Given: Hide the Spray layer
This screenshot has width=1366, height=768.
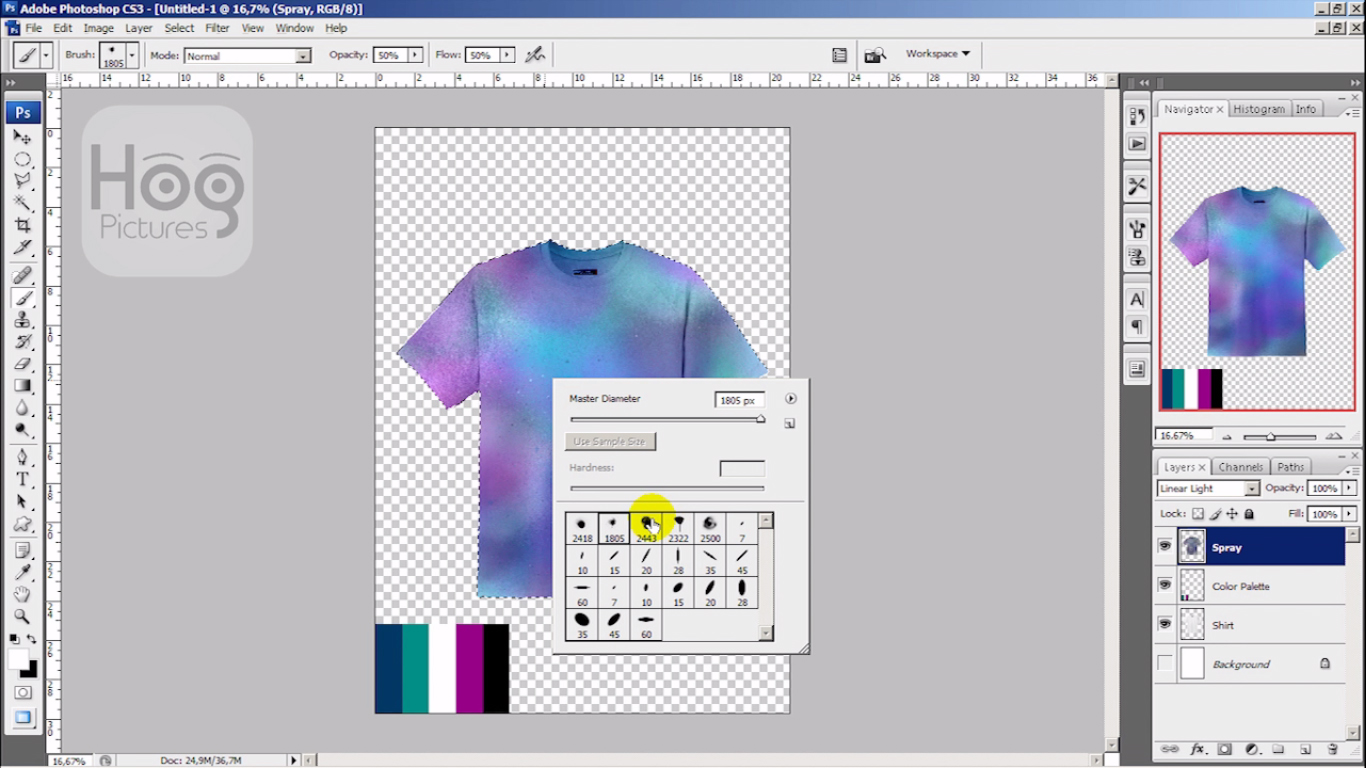Looking at the screenshot, I should [1165, 547].
